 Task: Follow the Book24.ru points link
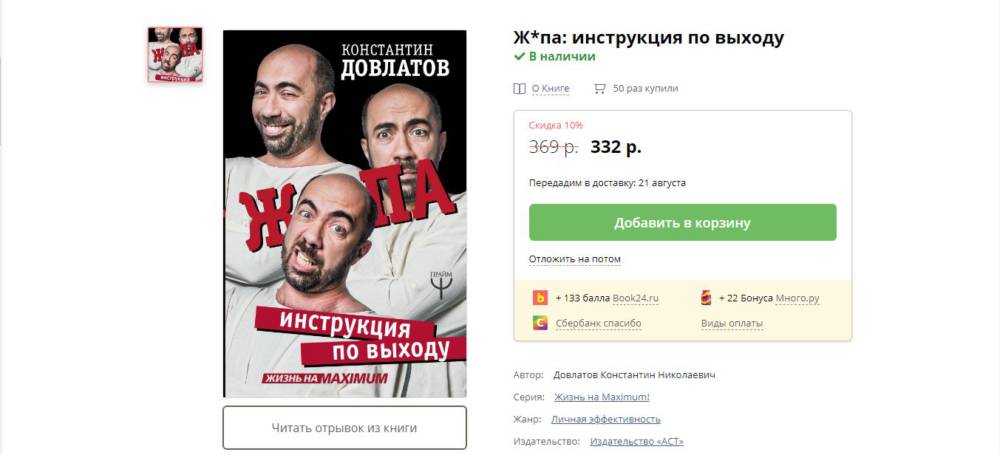[x=635, y=298]
